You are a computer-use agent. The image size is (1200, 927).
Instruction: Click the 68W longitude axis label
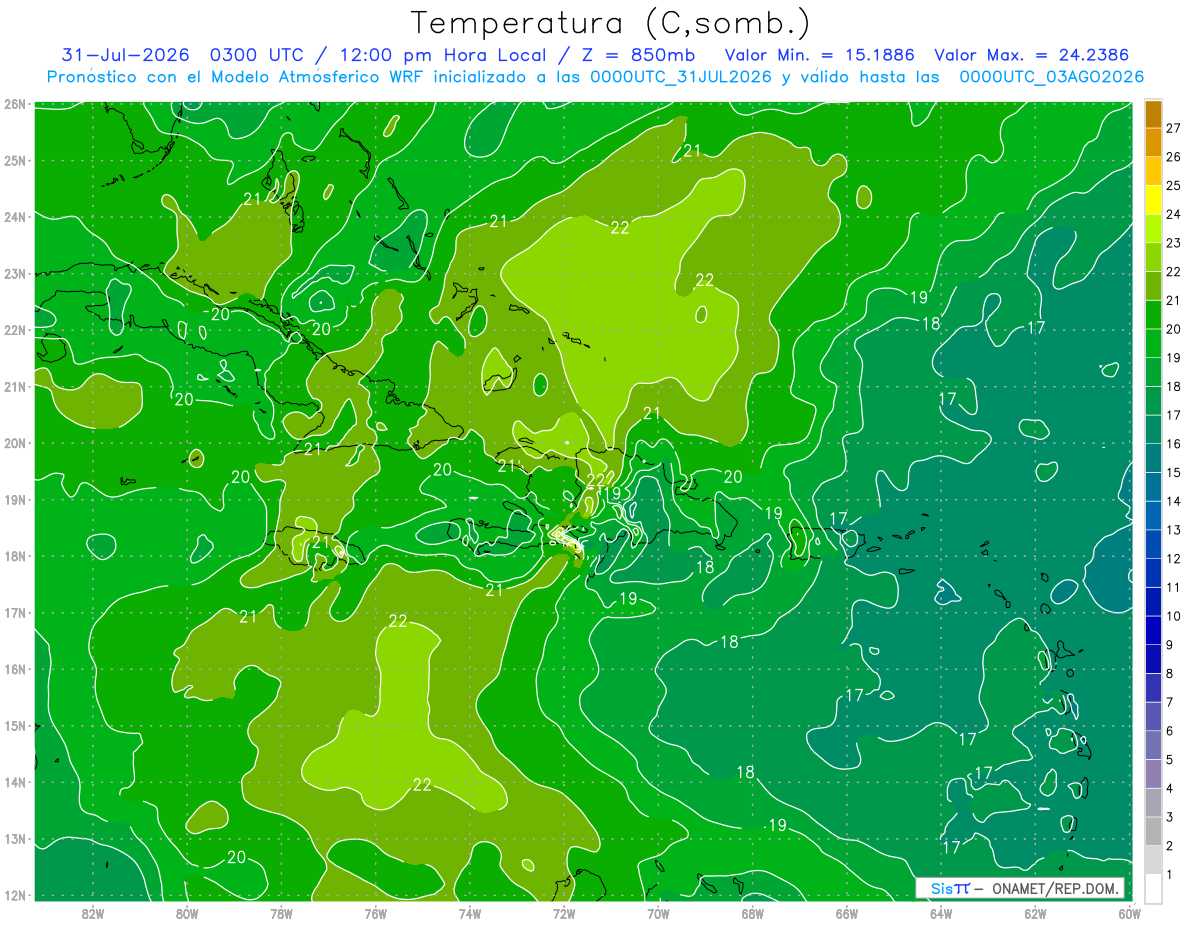click(752, 913)
